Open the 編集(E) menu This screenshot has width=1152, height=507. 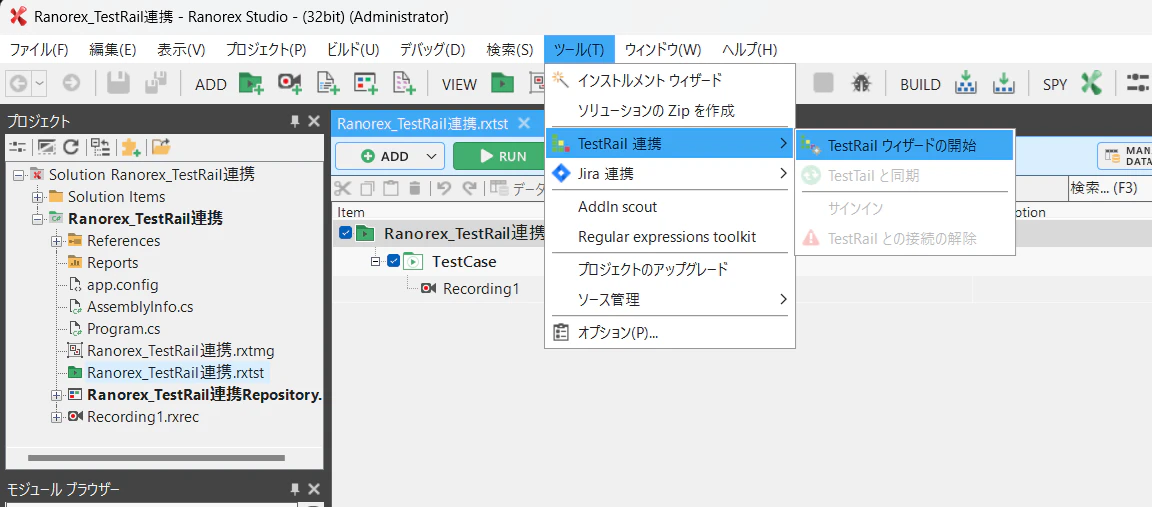[x=112, y=50]
